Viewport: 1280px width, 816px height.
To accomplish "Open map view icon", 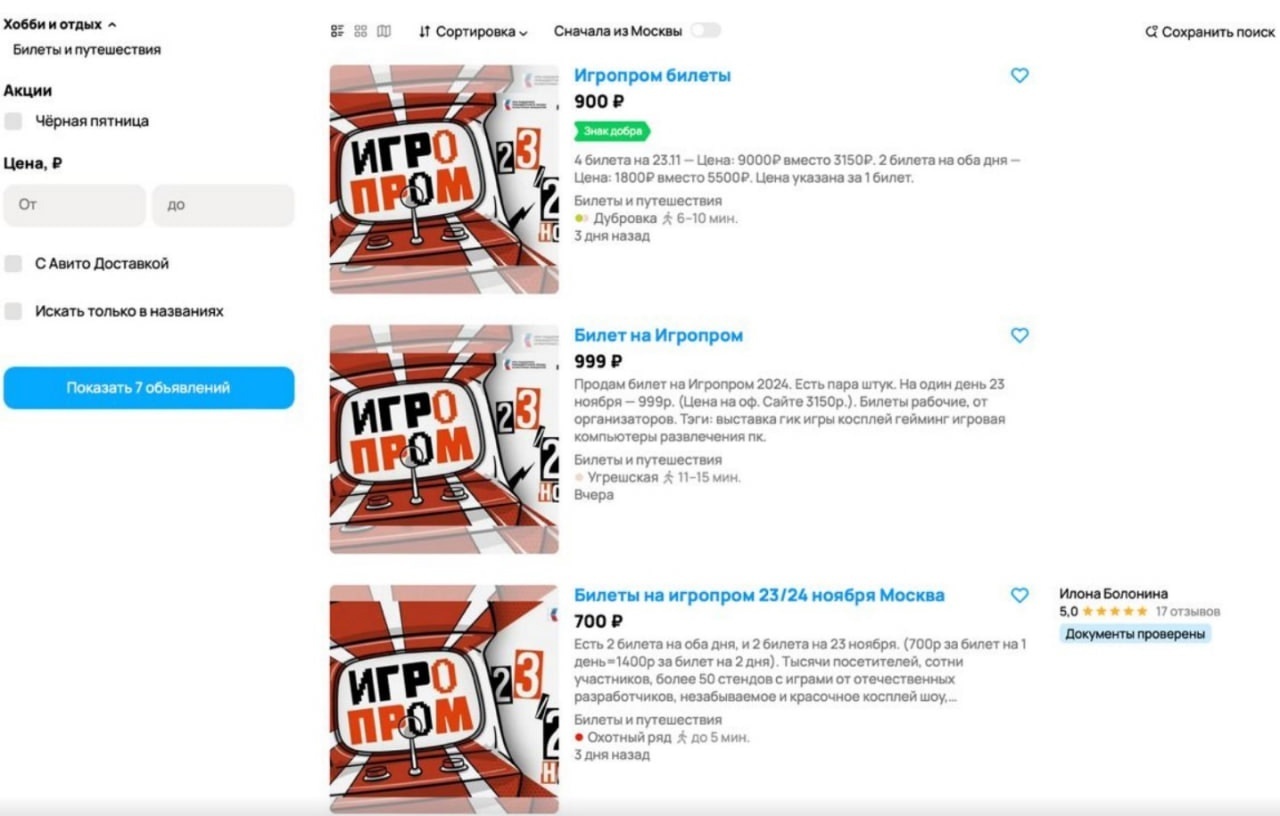I will pos(384,31).
